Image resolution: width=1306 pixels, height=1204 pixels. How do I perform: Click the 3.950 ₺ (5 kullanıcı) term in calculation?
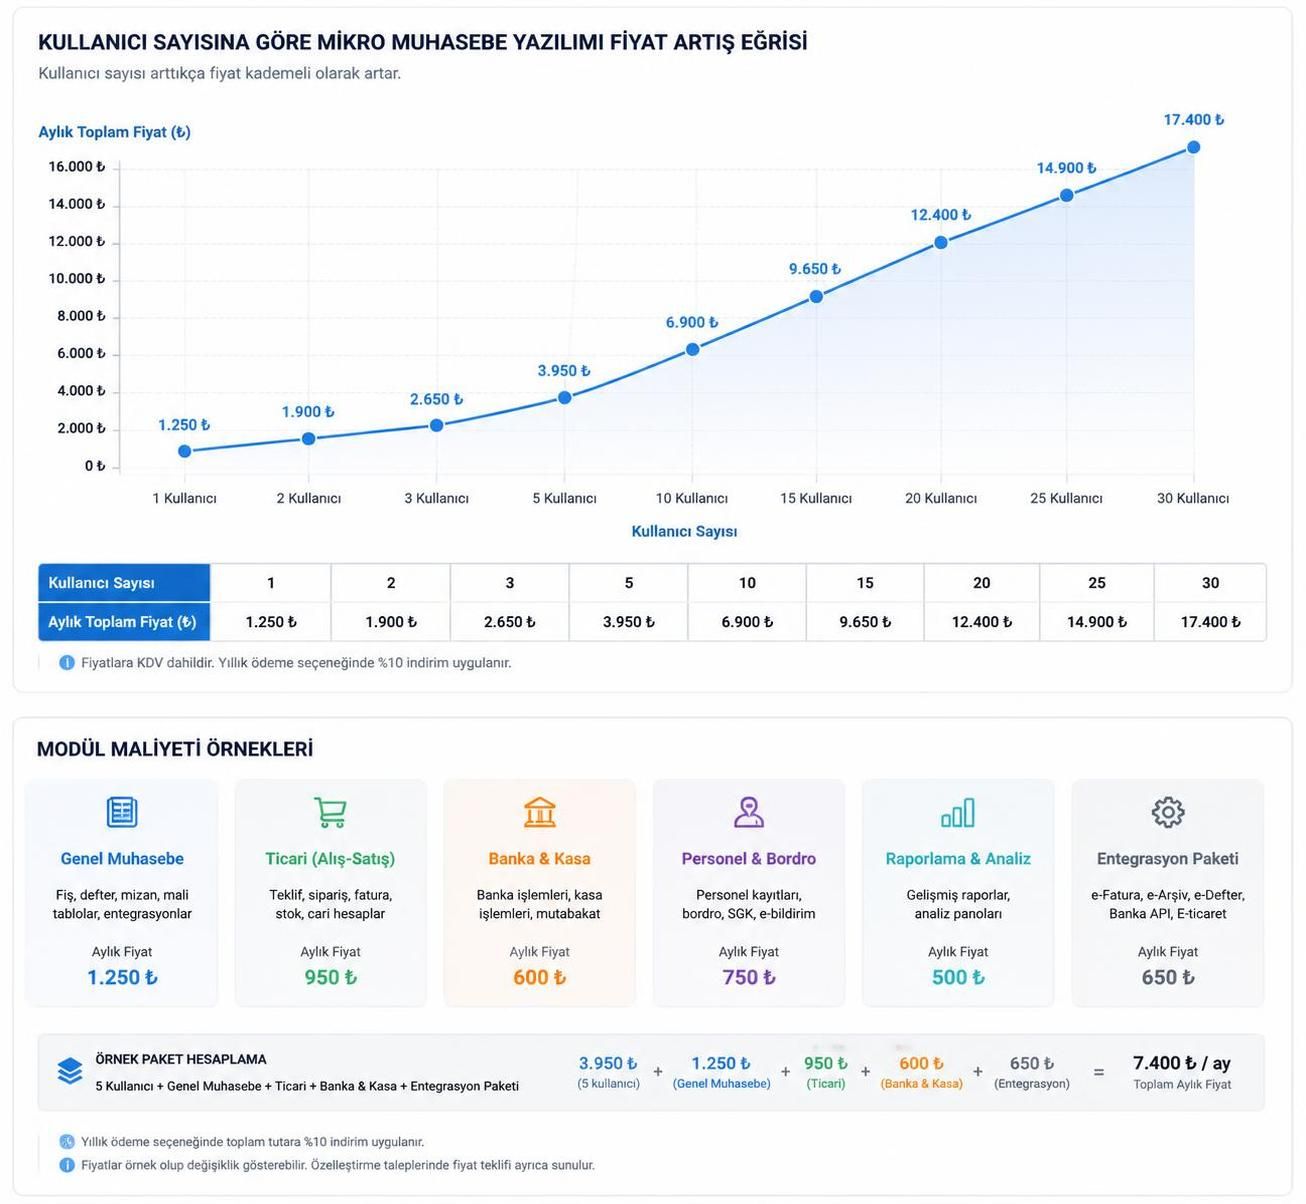click(x=608, y=1072)
